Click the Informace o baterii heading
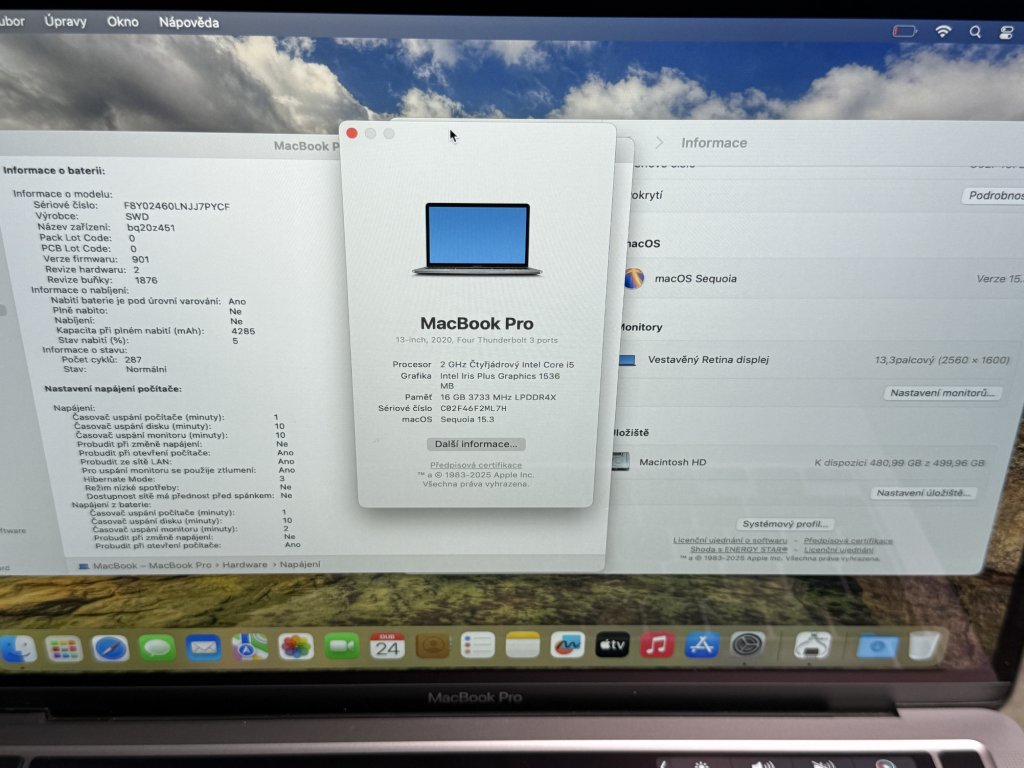Viewport: 1024px width, 768px height. [x=54, y=170]
